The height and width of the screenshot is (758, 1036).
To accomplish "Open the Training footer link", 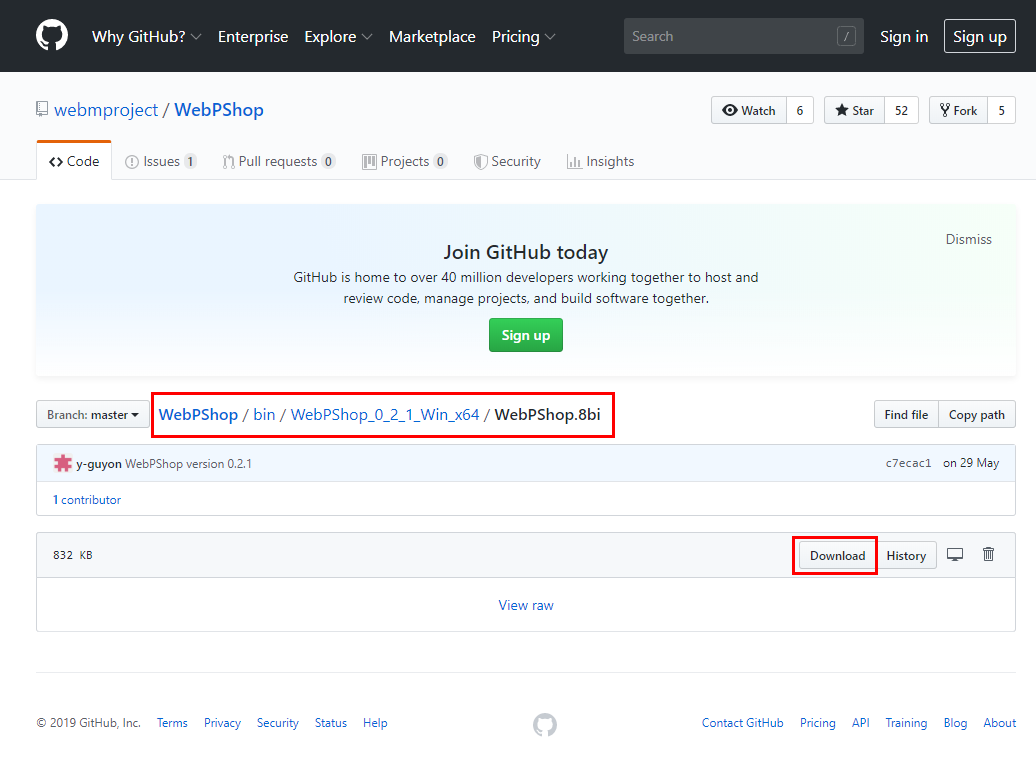I will 906,723.
